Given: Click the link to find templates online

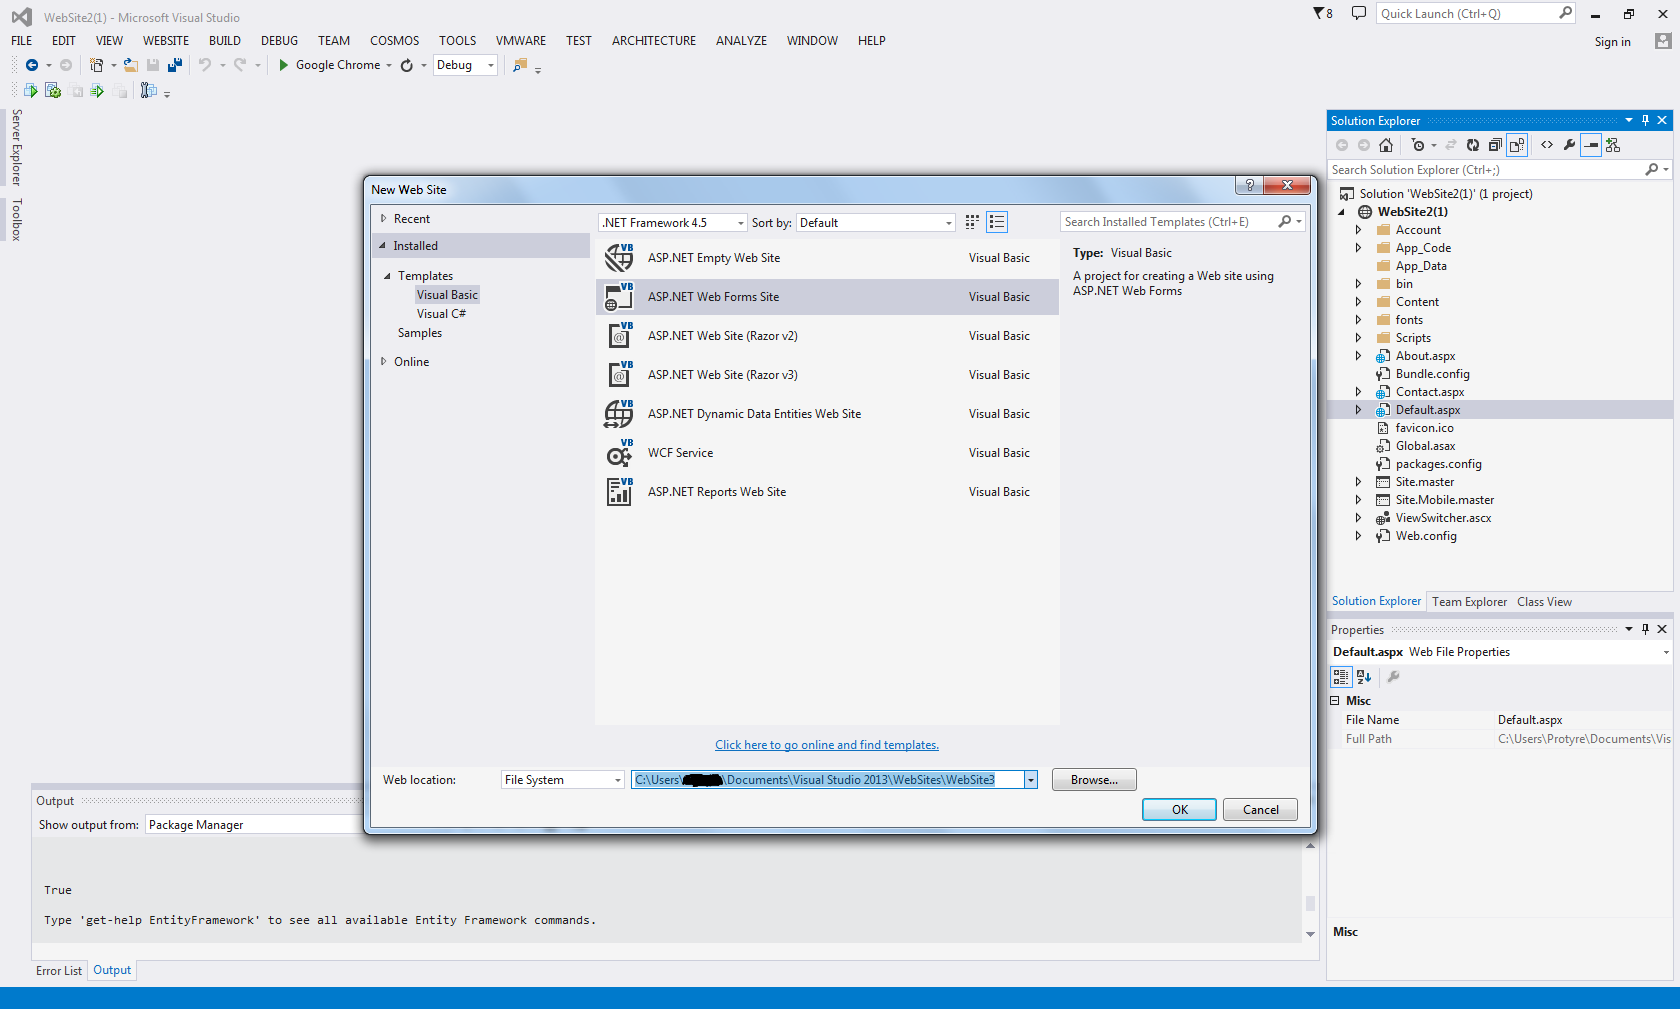Looking at the screenshot, I should point(826,744).
